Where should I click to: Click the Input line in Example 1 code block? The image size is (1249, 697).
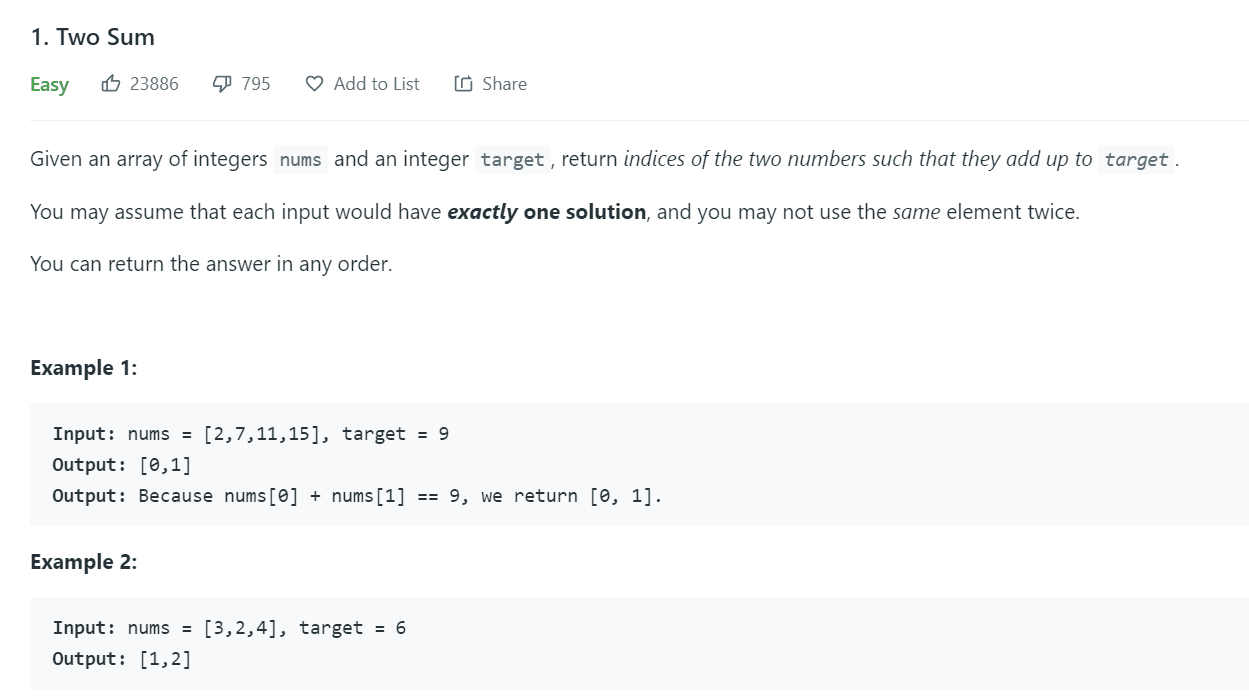tap(250, 434)
